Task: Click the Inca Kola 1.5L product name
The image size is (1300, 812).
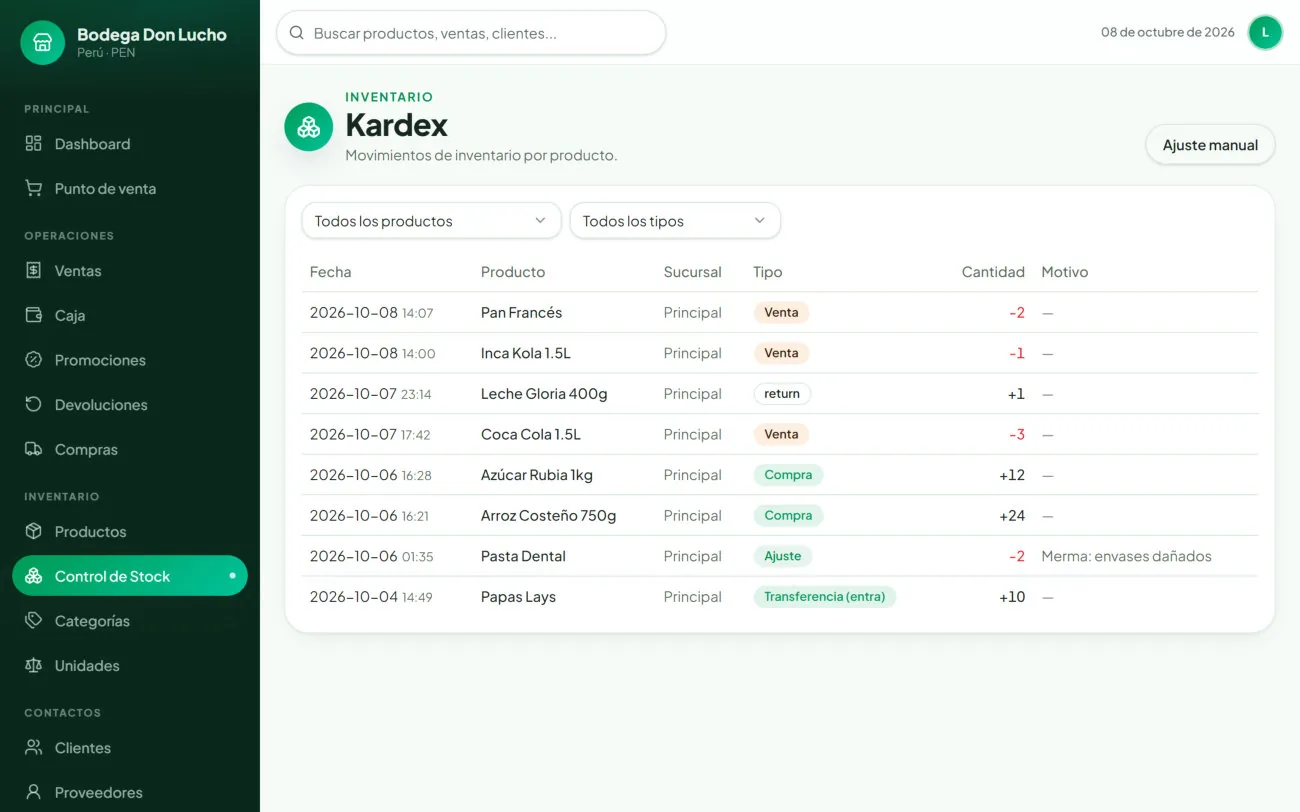Action: 526,353
